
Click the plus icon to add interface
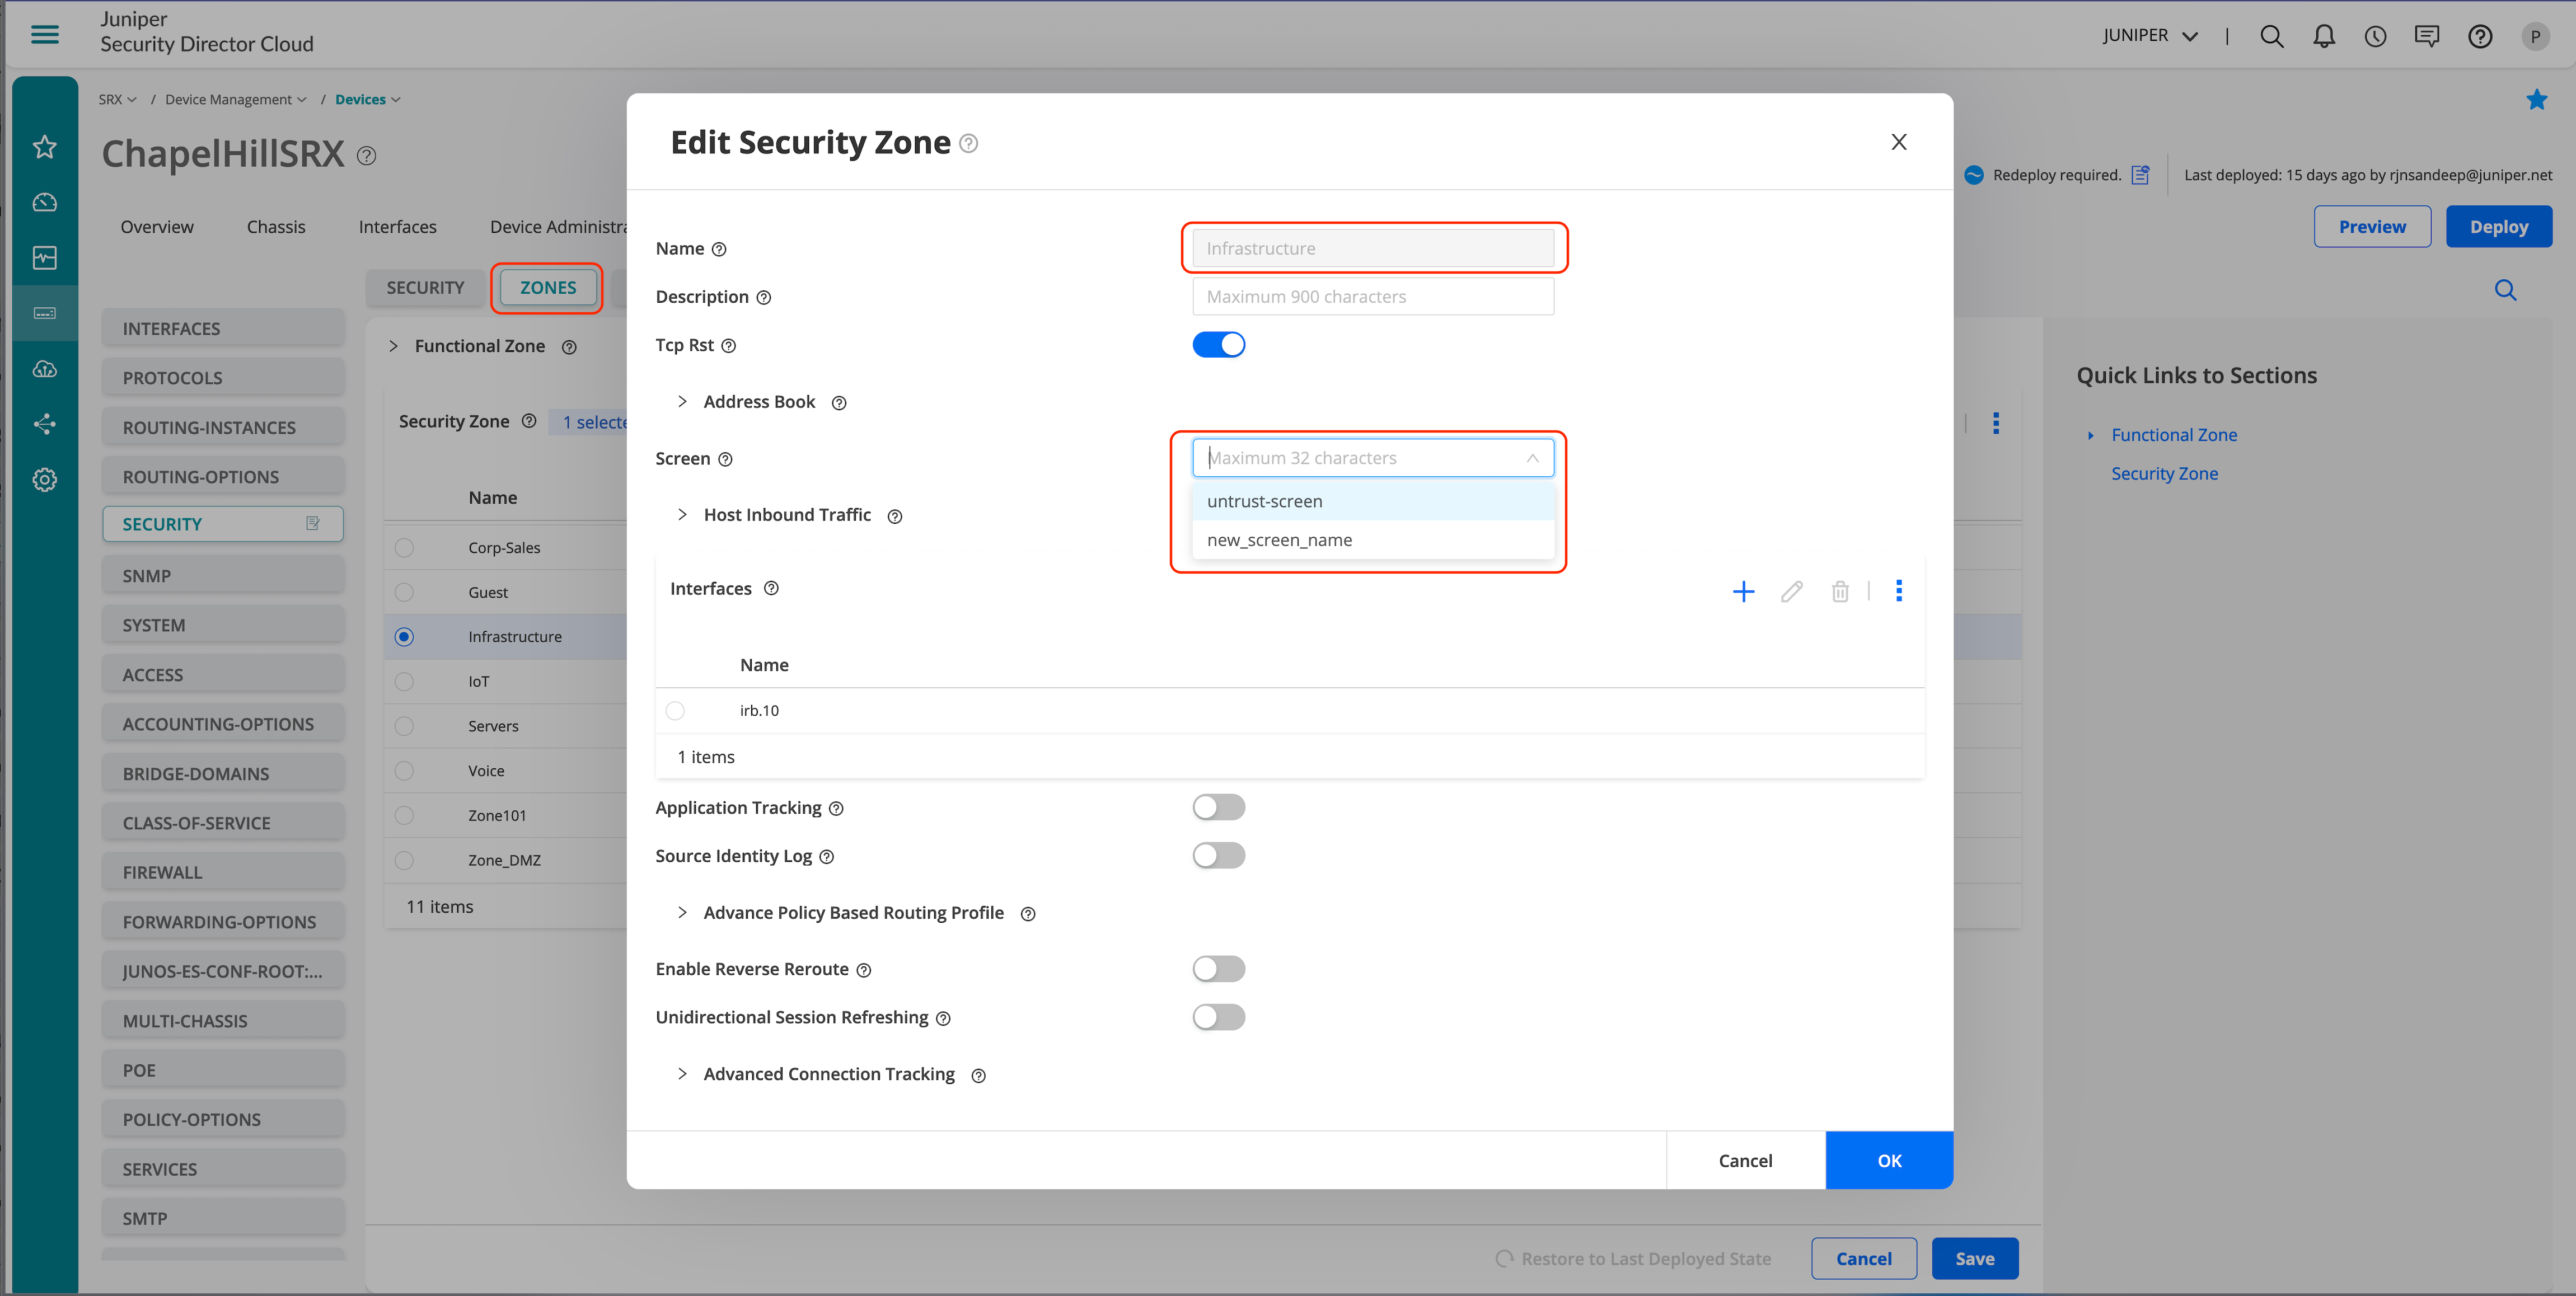pos(1743,591)
